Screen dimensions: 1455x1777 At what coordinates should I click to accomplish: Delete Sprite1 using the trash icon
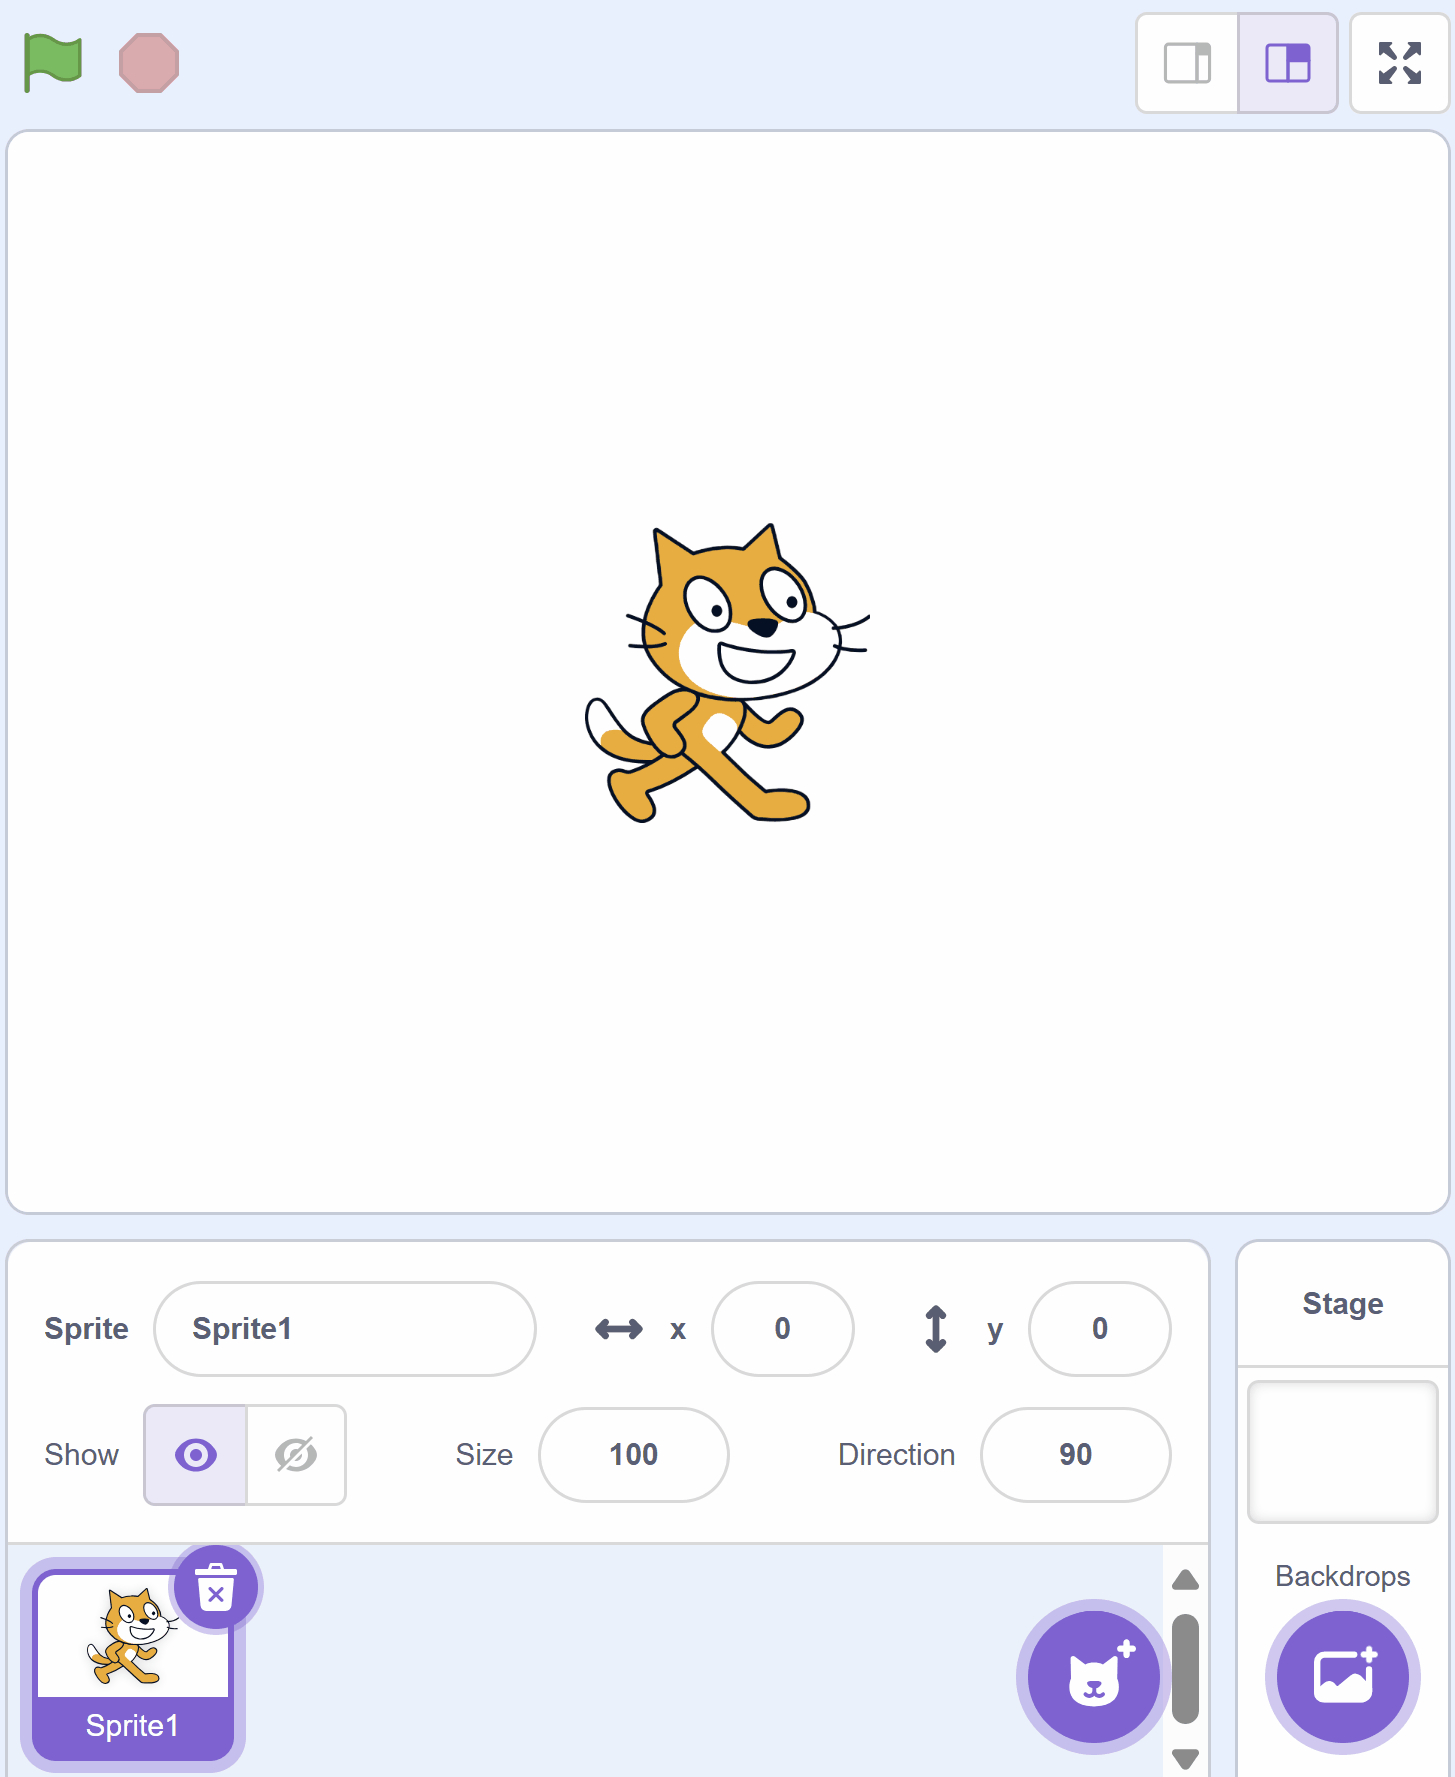point(216,1588)
